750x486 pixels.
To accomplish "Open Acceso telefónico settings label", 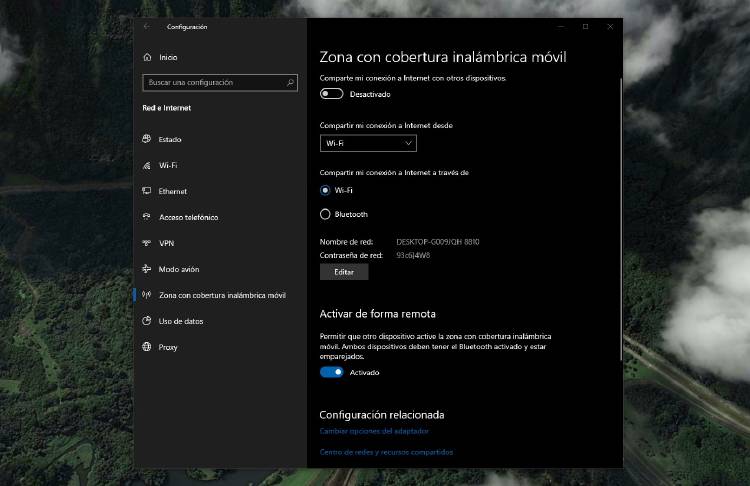I will pyautogui.click(x=188, y=217).
